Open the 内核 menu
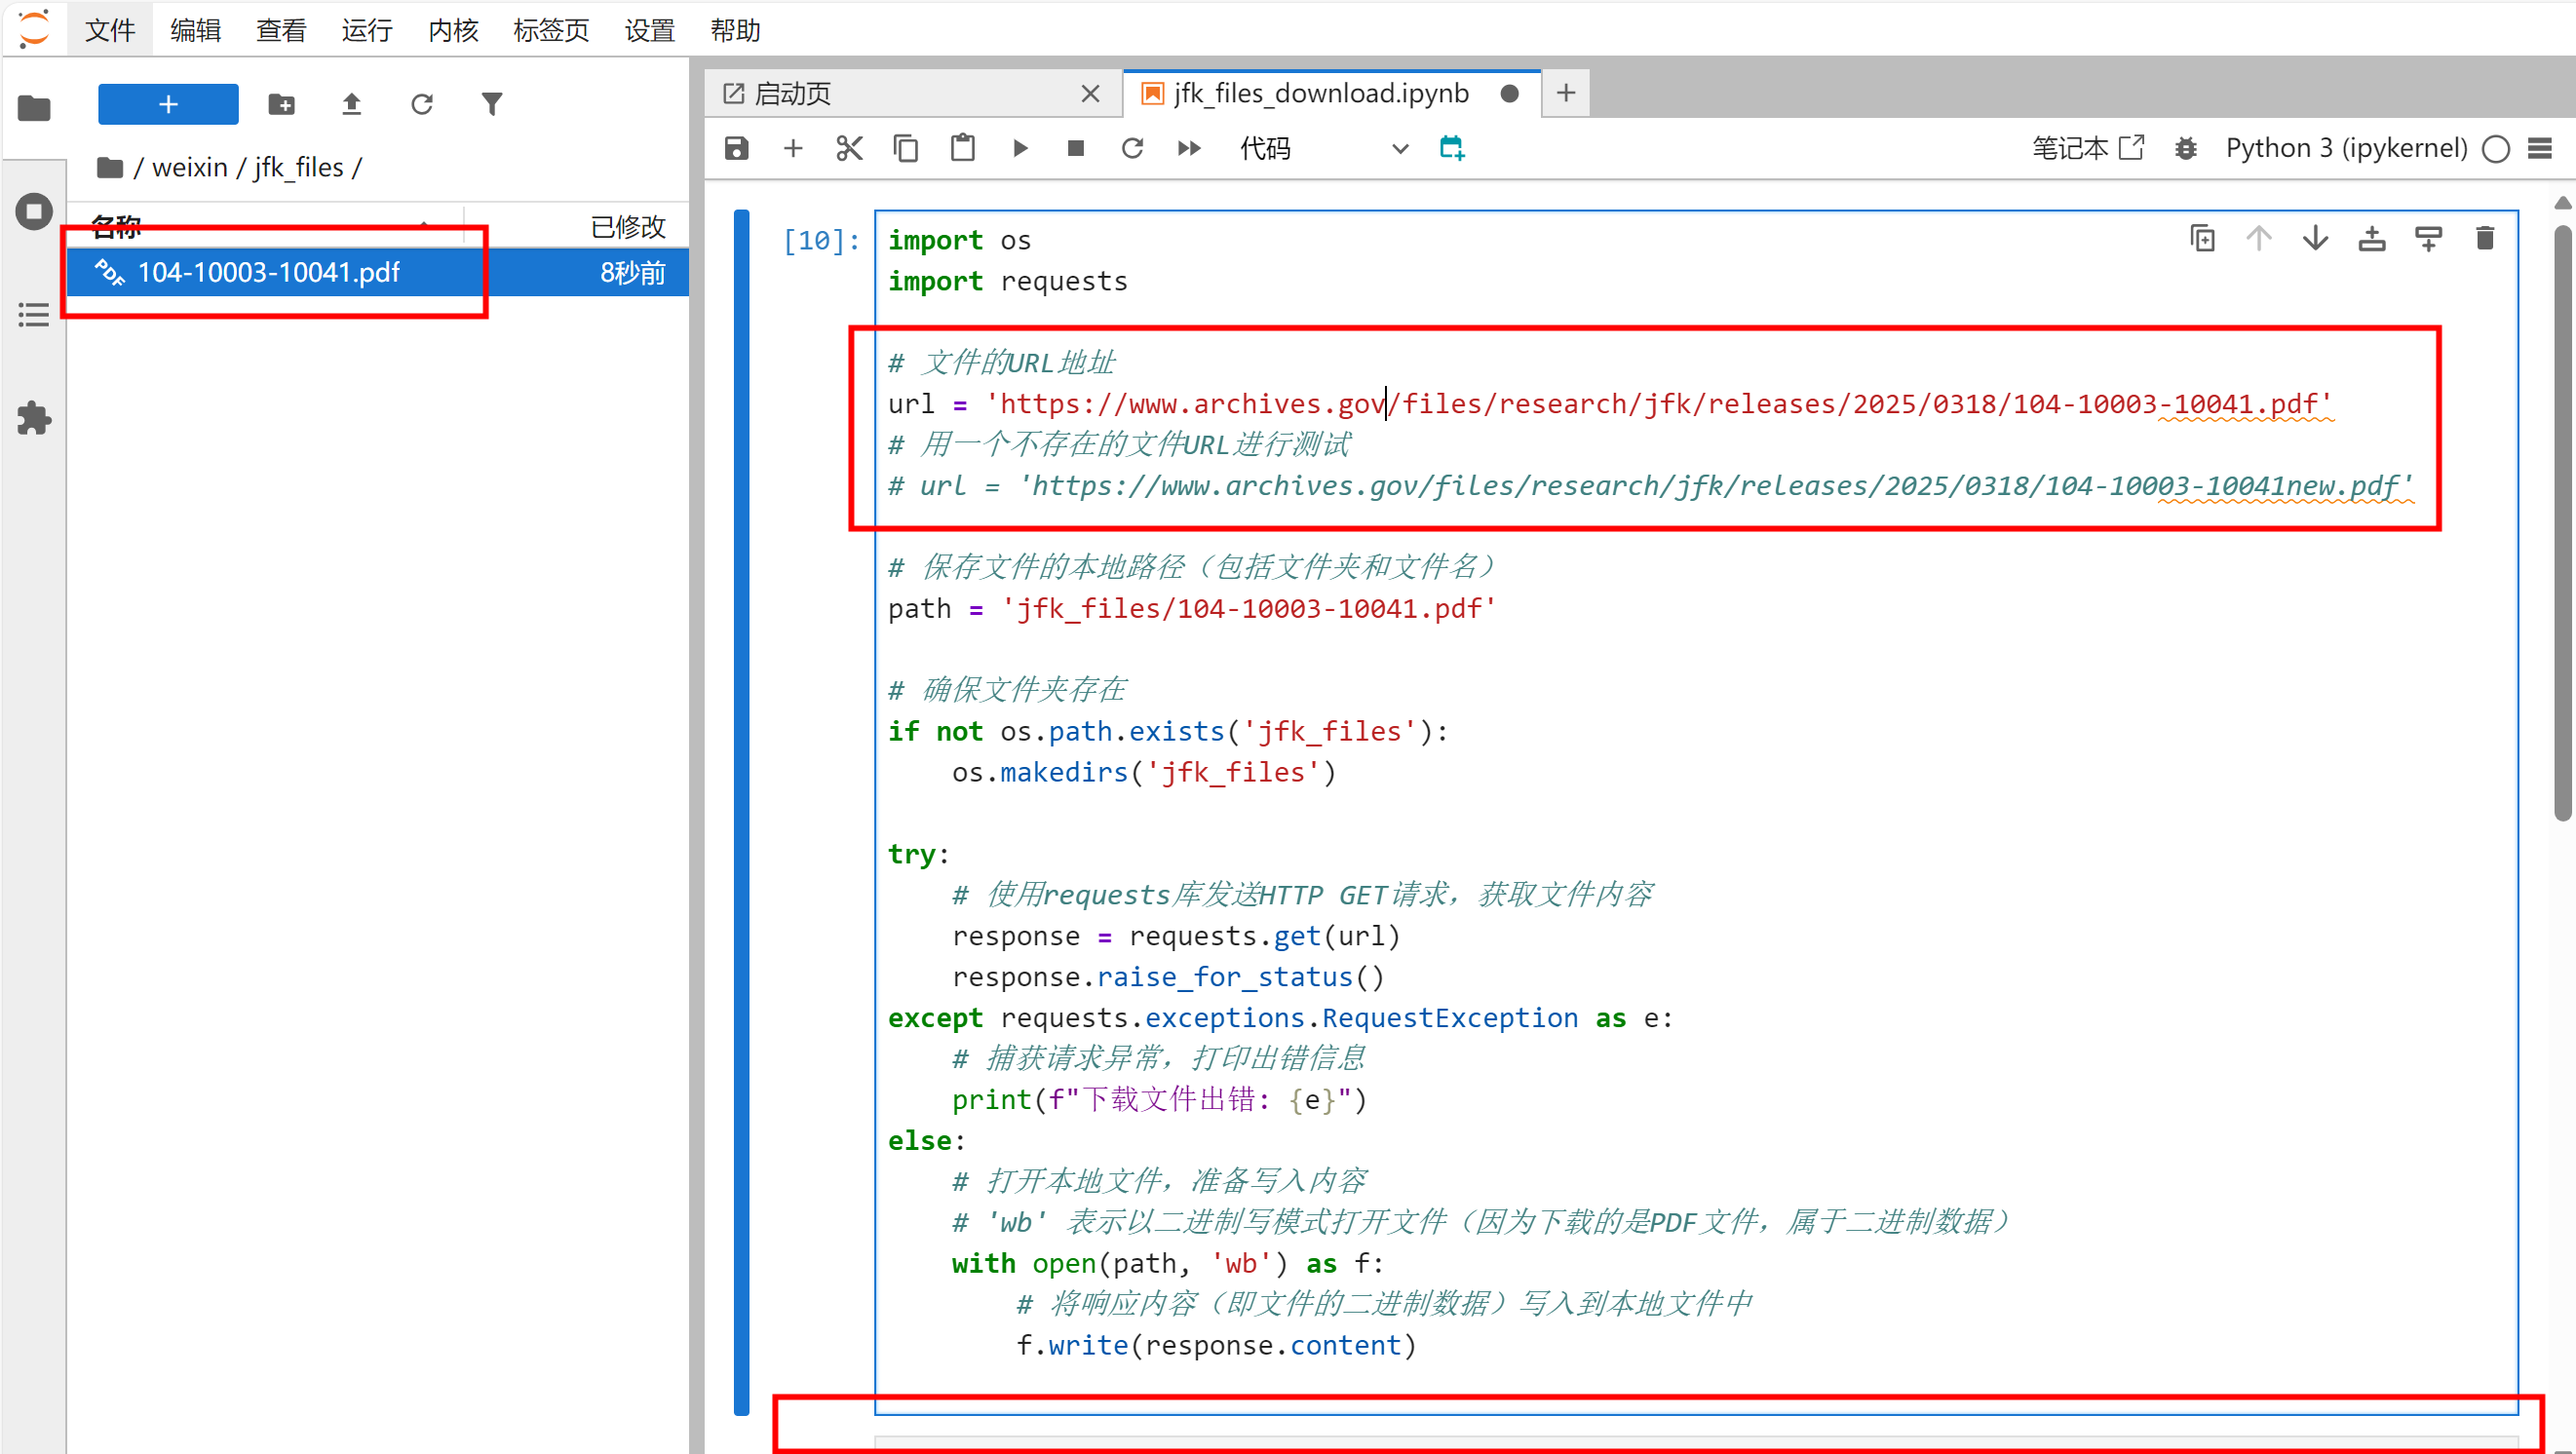Screen dimensions: 2576x1454 point(452,30)
